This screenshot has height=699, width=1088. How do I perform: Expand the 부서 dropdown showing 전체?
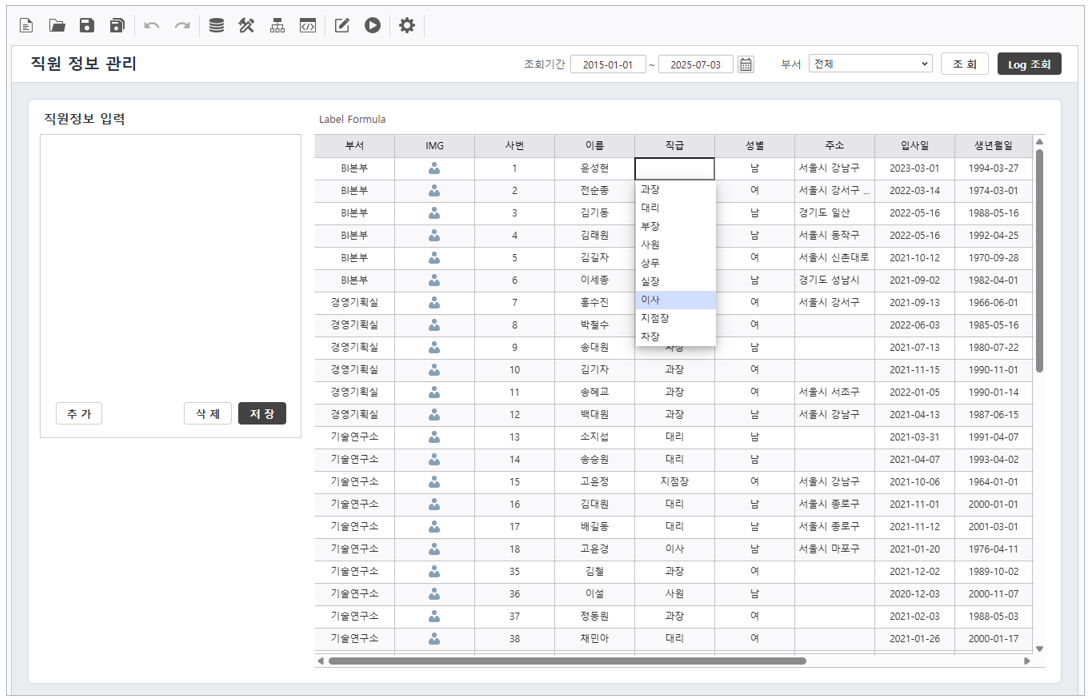pos(870,64)
